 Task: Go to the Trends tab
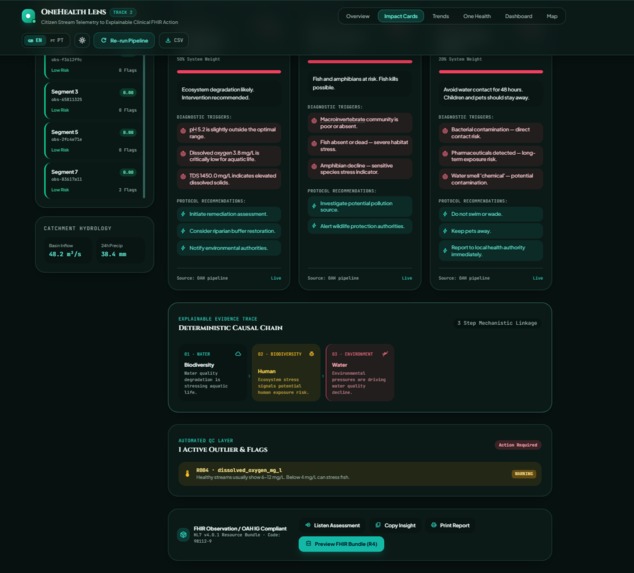(440, 16)
